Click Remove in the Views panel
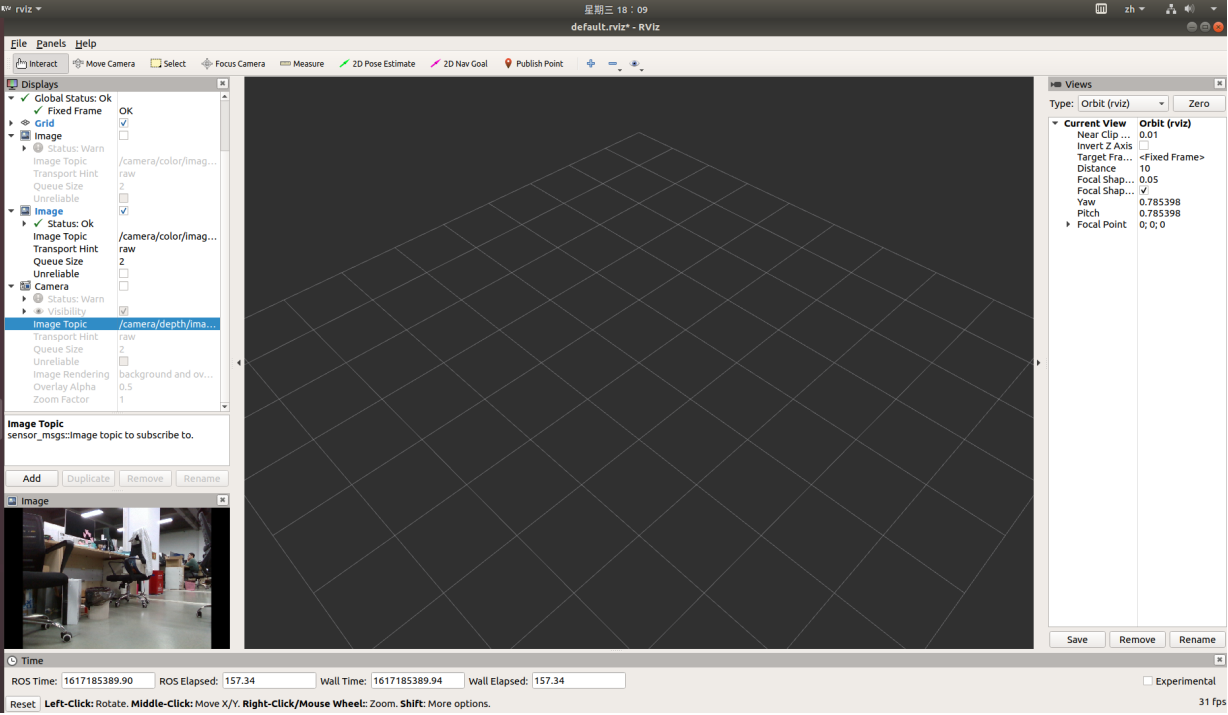This screenshot has height=715, width=1228. [1137, 640]
